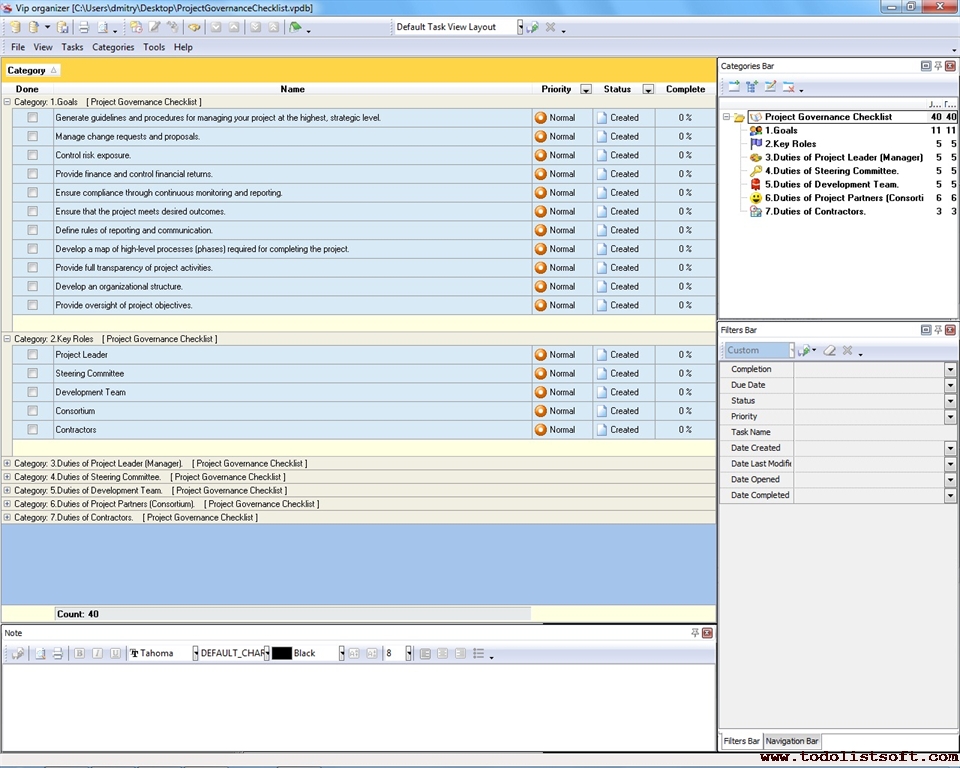
Task: Click the Category grouping header button
Action: click(32, 70)
